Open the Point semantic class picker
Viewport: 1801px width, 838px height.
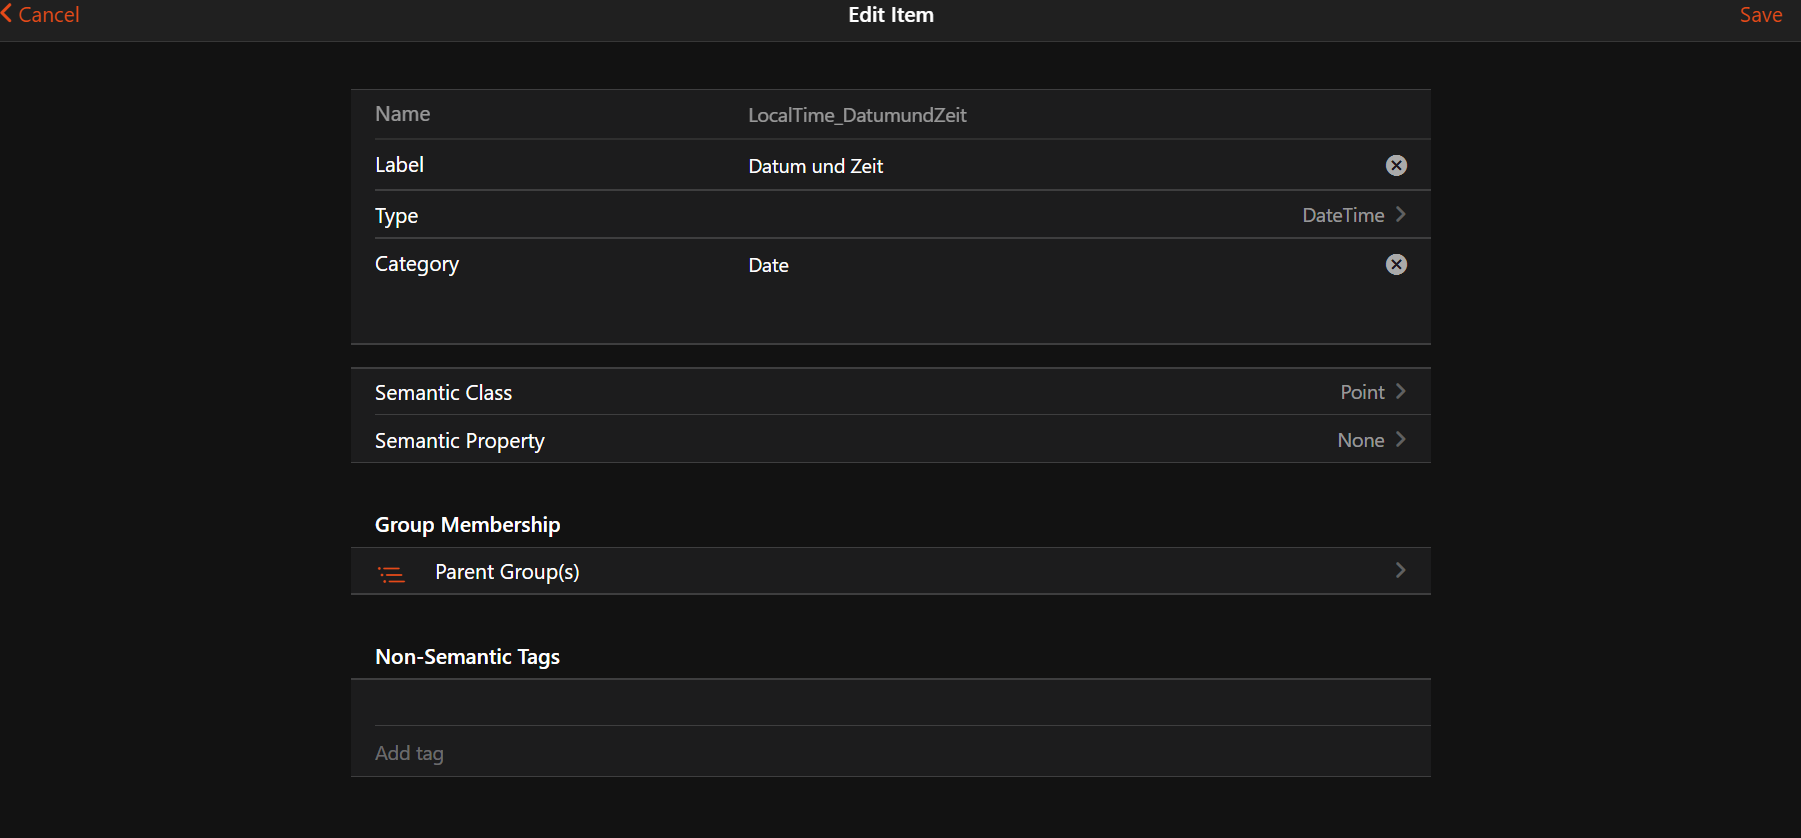coord(1361,393)
